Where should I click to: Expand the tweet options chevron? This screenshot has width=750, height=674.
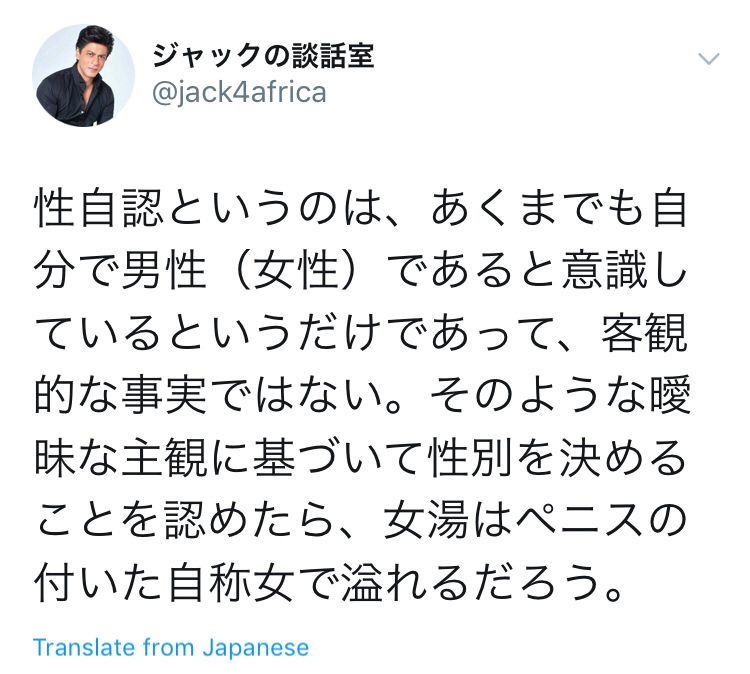pyautogui.click(x=708, y=59)
